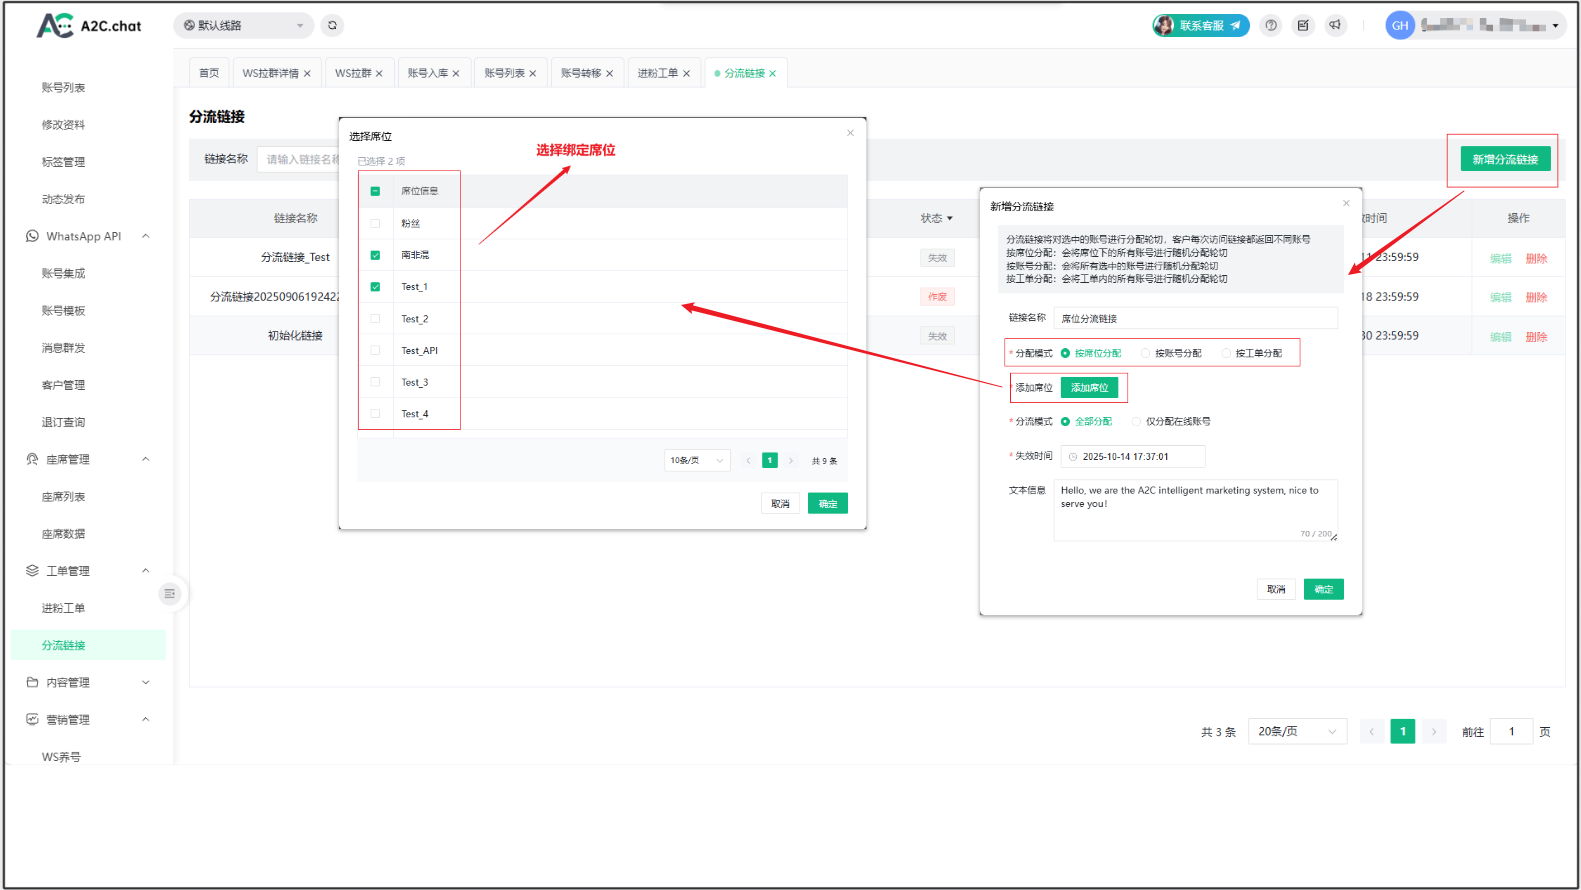Screen dimensions: 1581x890
Task: Click the A2C.chat logo
Action: pos(89,26)
